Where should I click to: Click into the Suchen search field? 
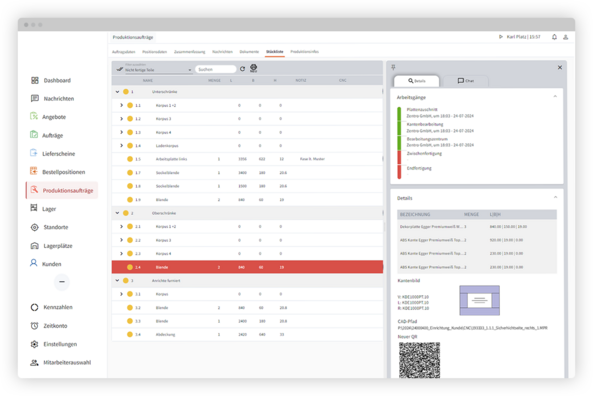tap(216, 69)
